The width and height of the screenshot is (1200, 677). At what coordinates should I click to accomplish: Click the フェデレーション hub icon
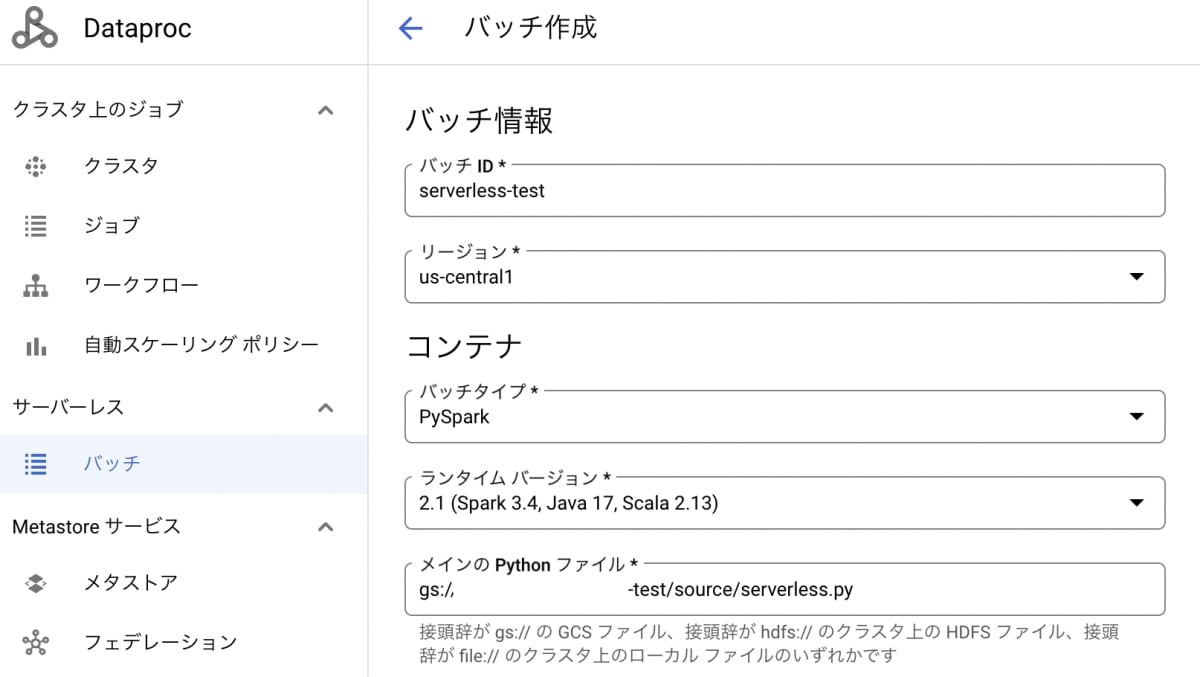point(36,642)
